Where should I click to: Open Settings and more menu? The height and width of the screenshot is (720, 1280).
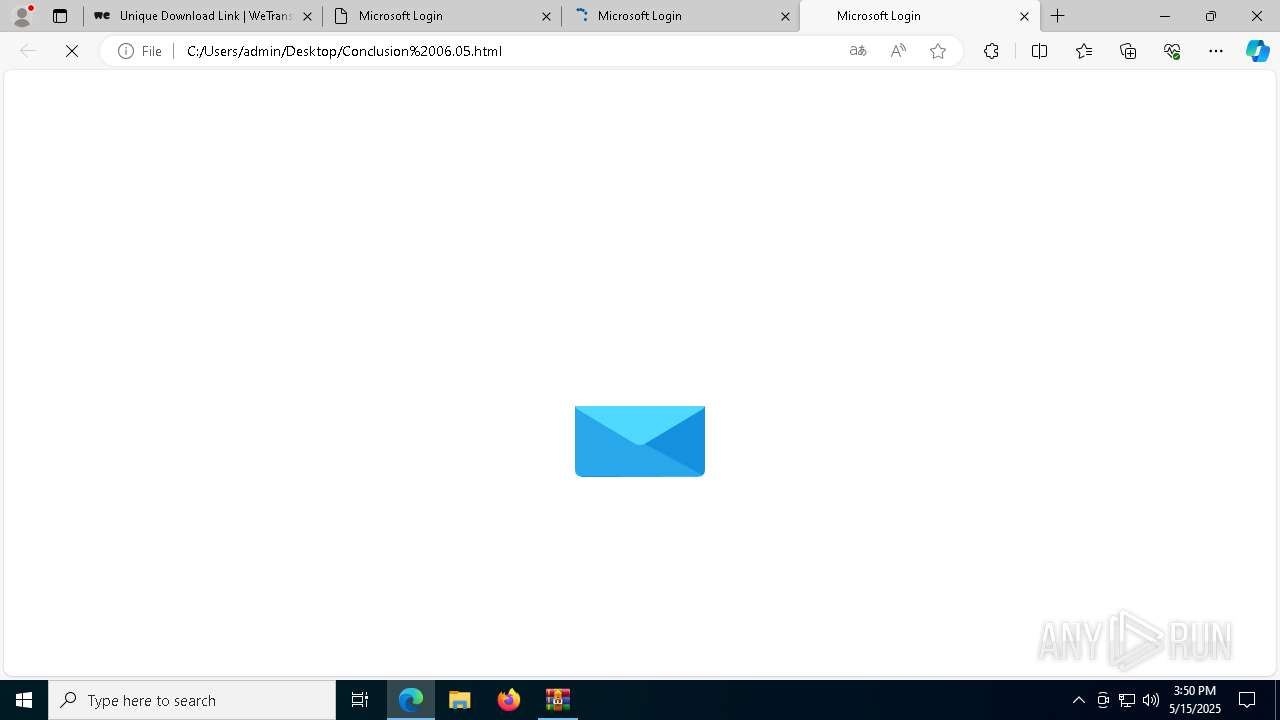click(x=1216, y=51)
